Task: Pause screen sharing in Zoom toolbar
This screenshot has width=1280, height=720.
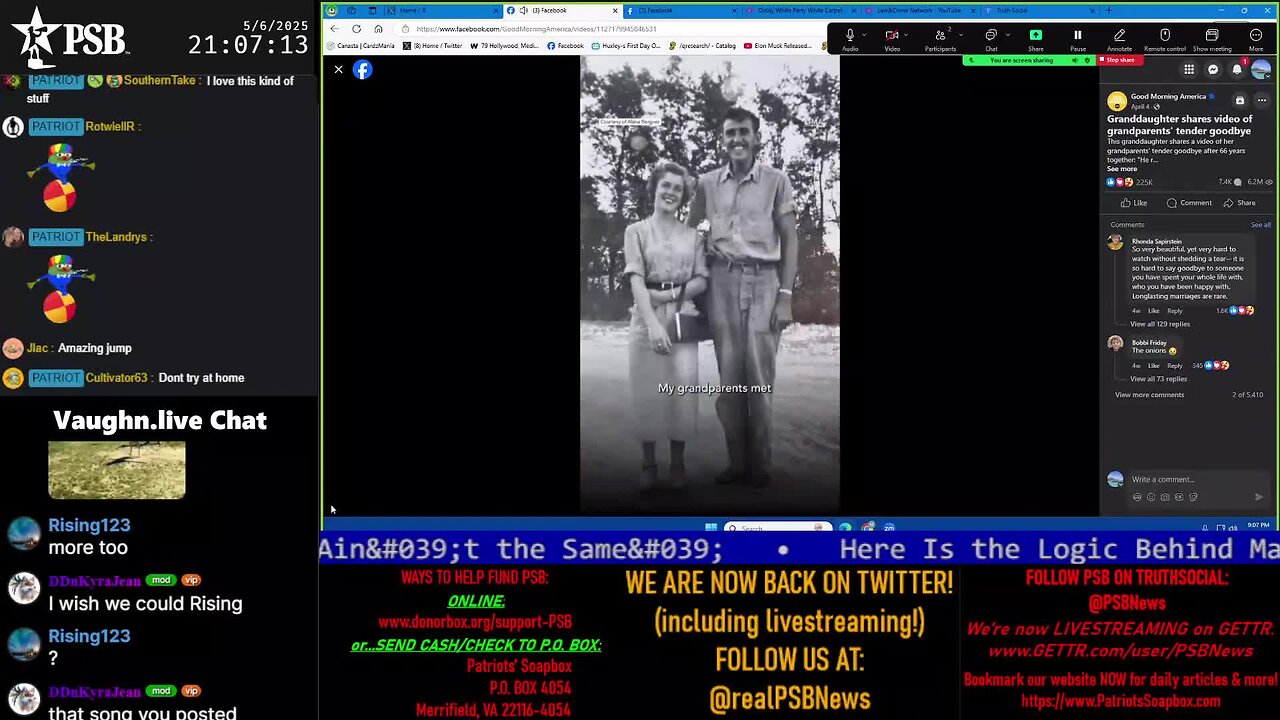Action: coord(1077,39)
